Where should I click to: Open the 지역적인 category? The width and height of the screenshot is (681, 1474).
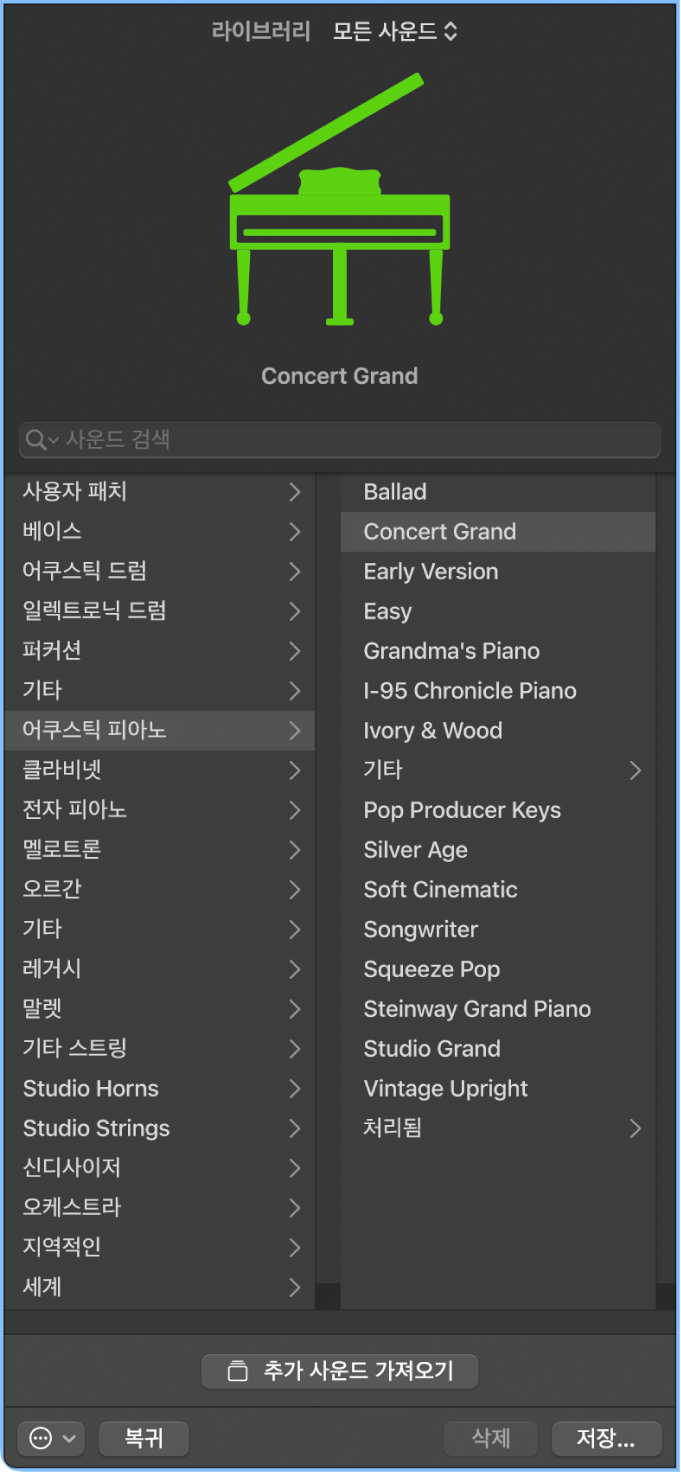160,1248
